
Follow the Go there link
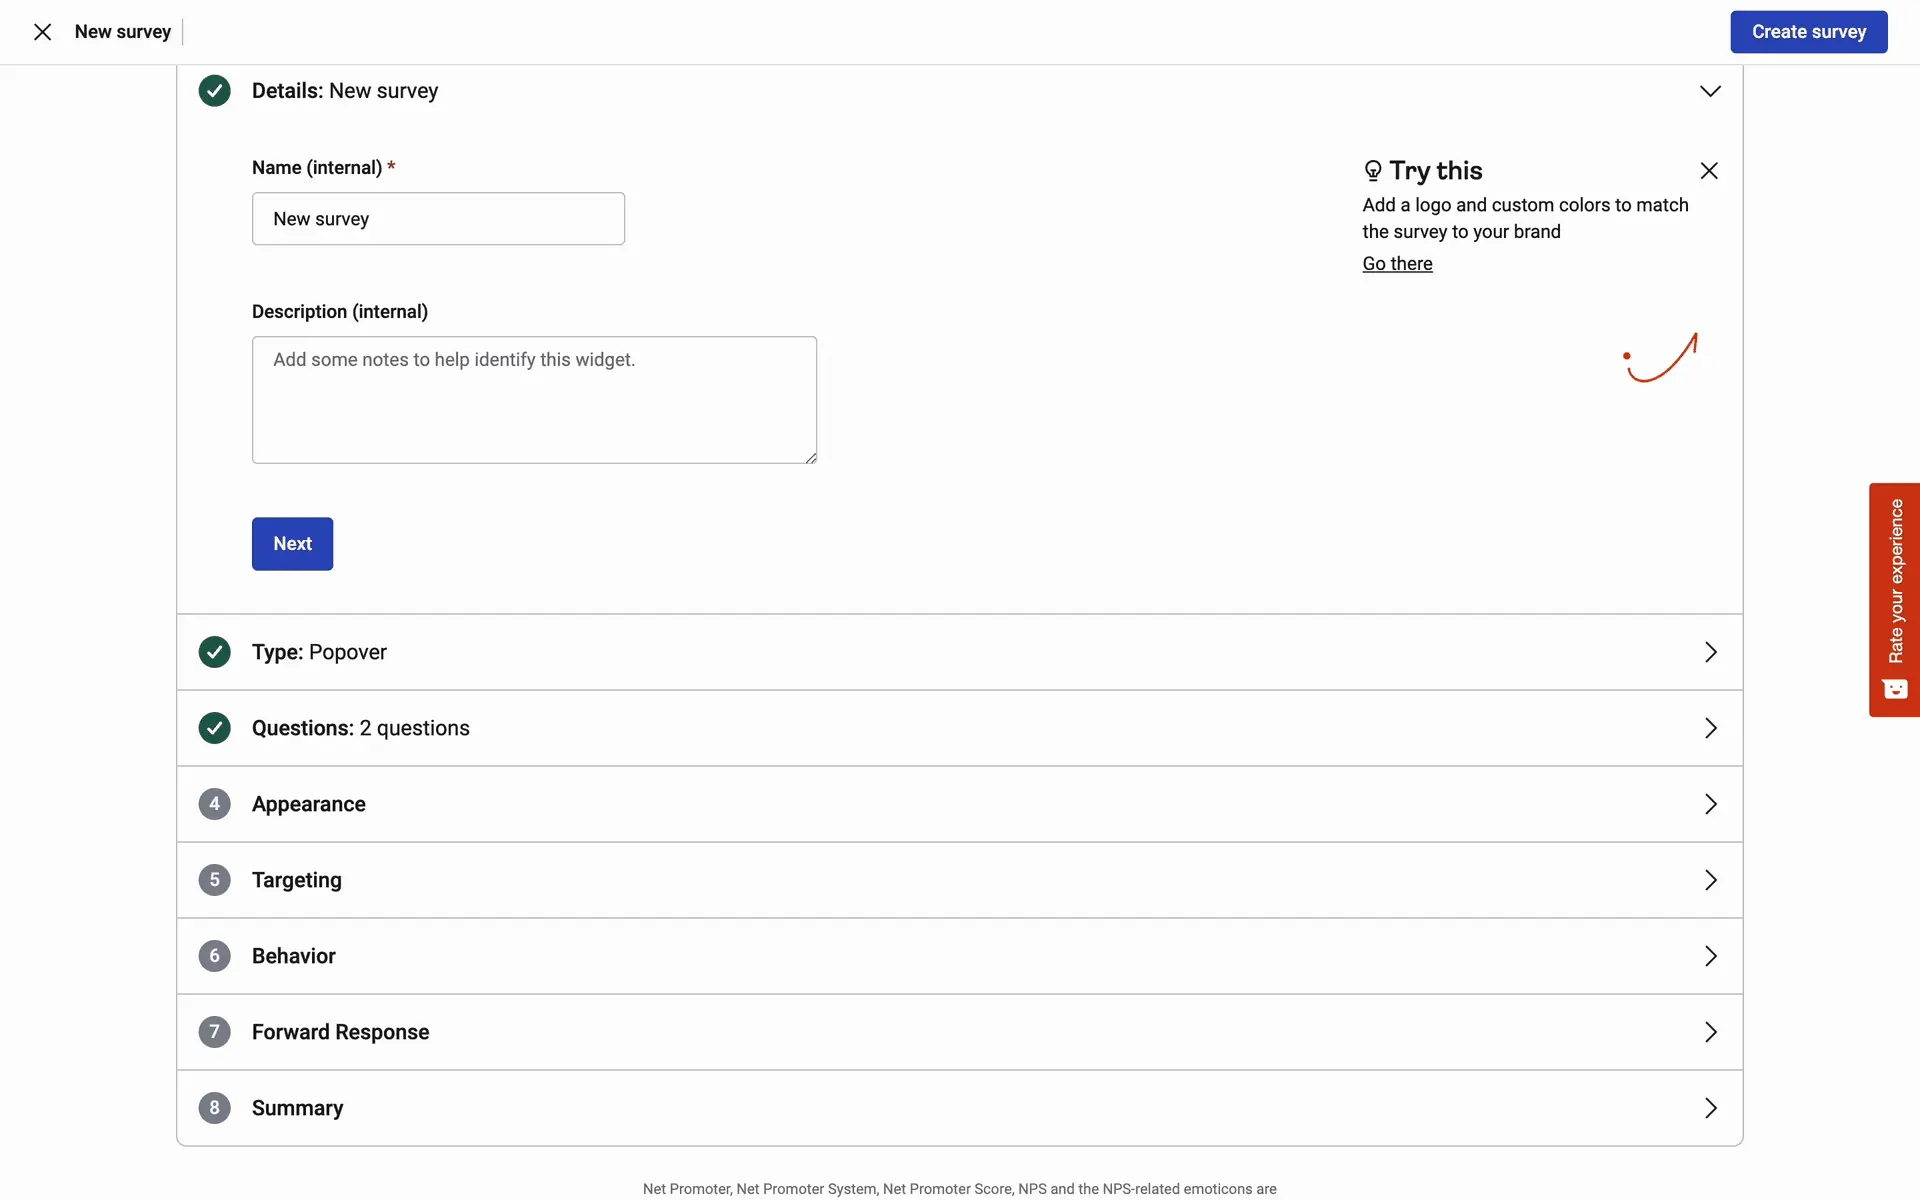(x=1397, y=264)
